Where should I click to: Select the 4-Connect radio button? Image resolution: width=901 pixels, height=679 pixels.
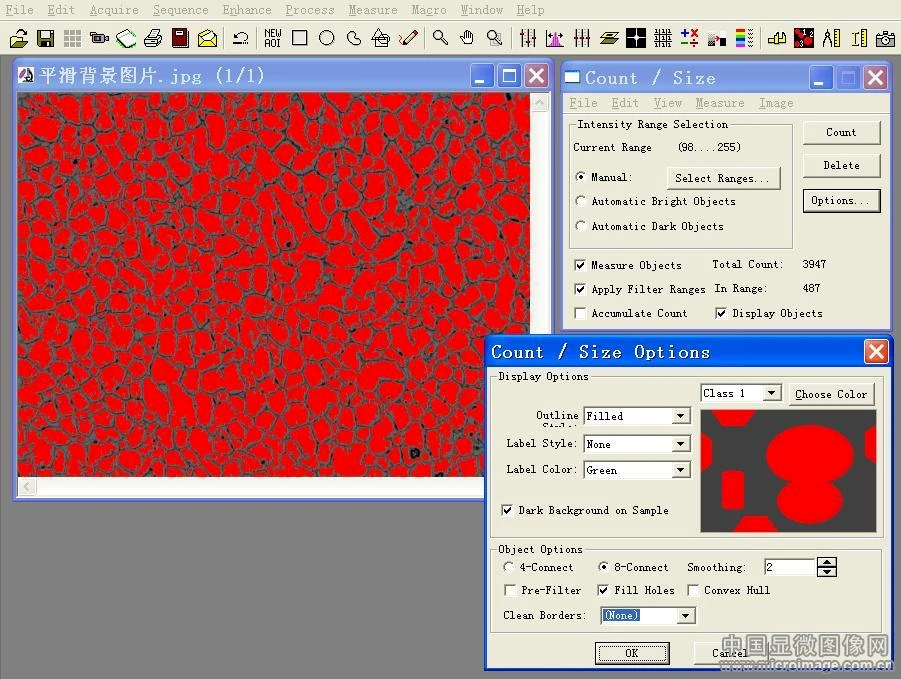tap(508, 567)
